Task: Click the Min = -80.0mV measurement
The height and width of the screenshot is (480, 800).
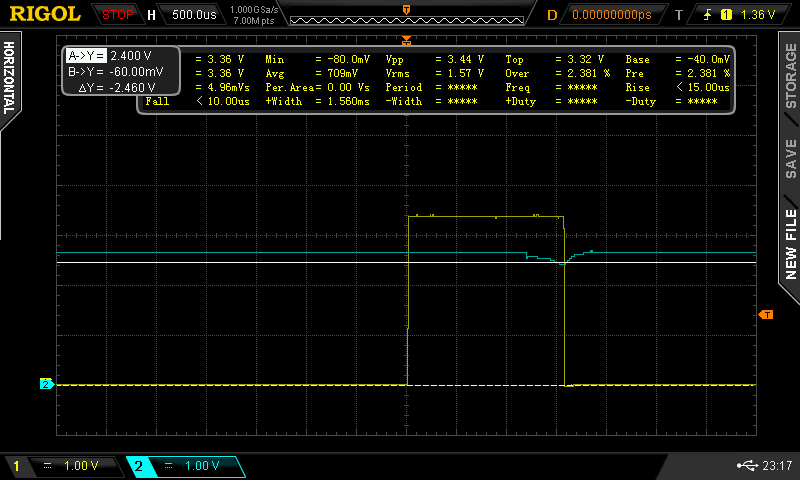Action: tap(317, 60)
